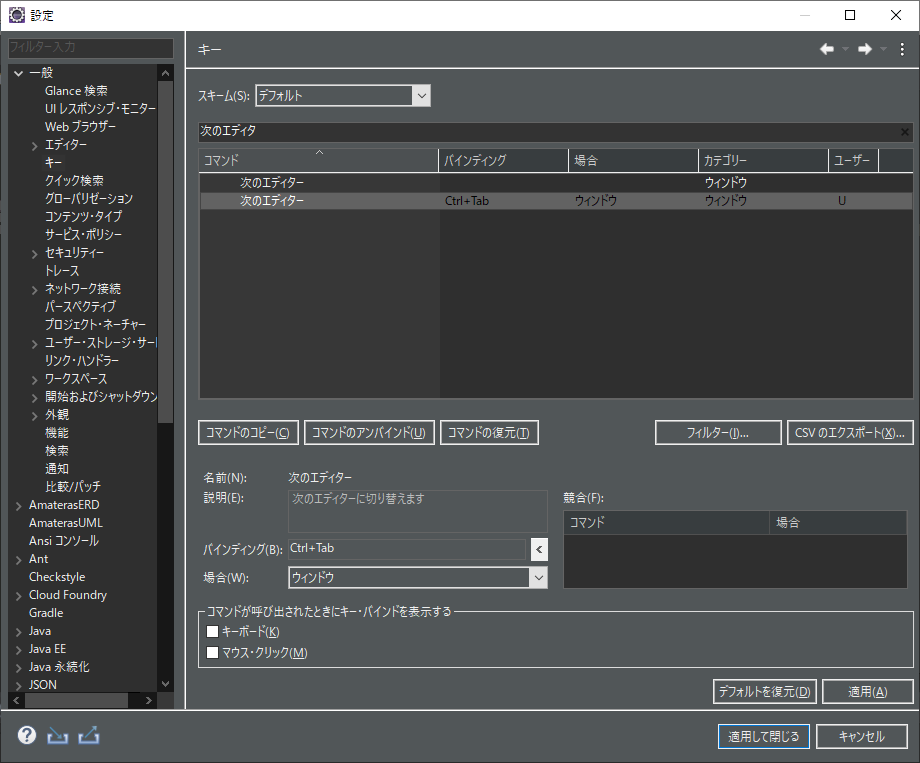Select Web ブラウザー in the tree

tap(80, 127)
